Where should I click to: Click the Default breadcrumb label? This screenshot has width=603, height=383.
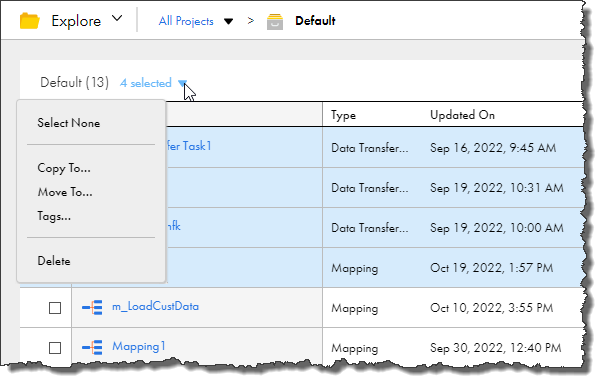click(x=315, y=21)
